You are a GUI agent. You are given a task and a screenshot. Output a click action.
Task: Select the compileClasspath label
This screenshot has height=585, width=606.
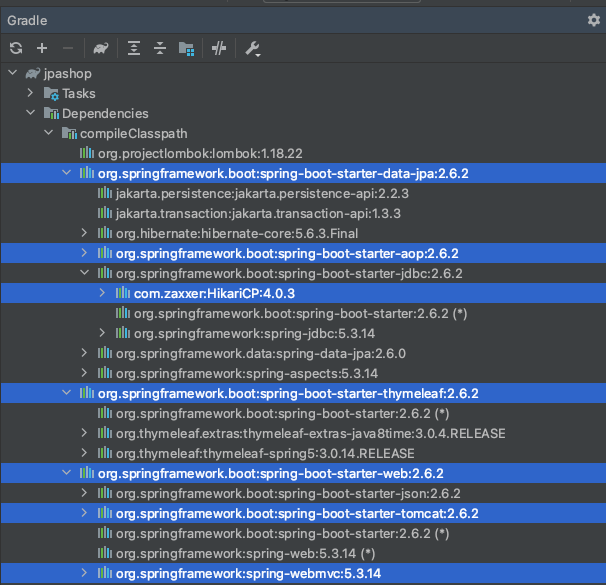(x=134, y=134)
